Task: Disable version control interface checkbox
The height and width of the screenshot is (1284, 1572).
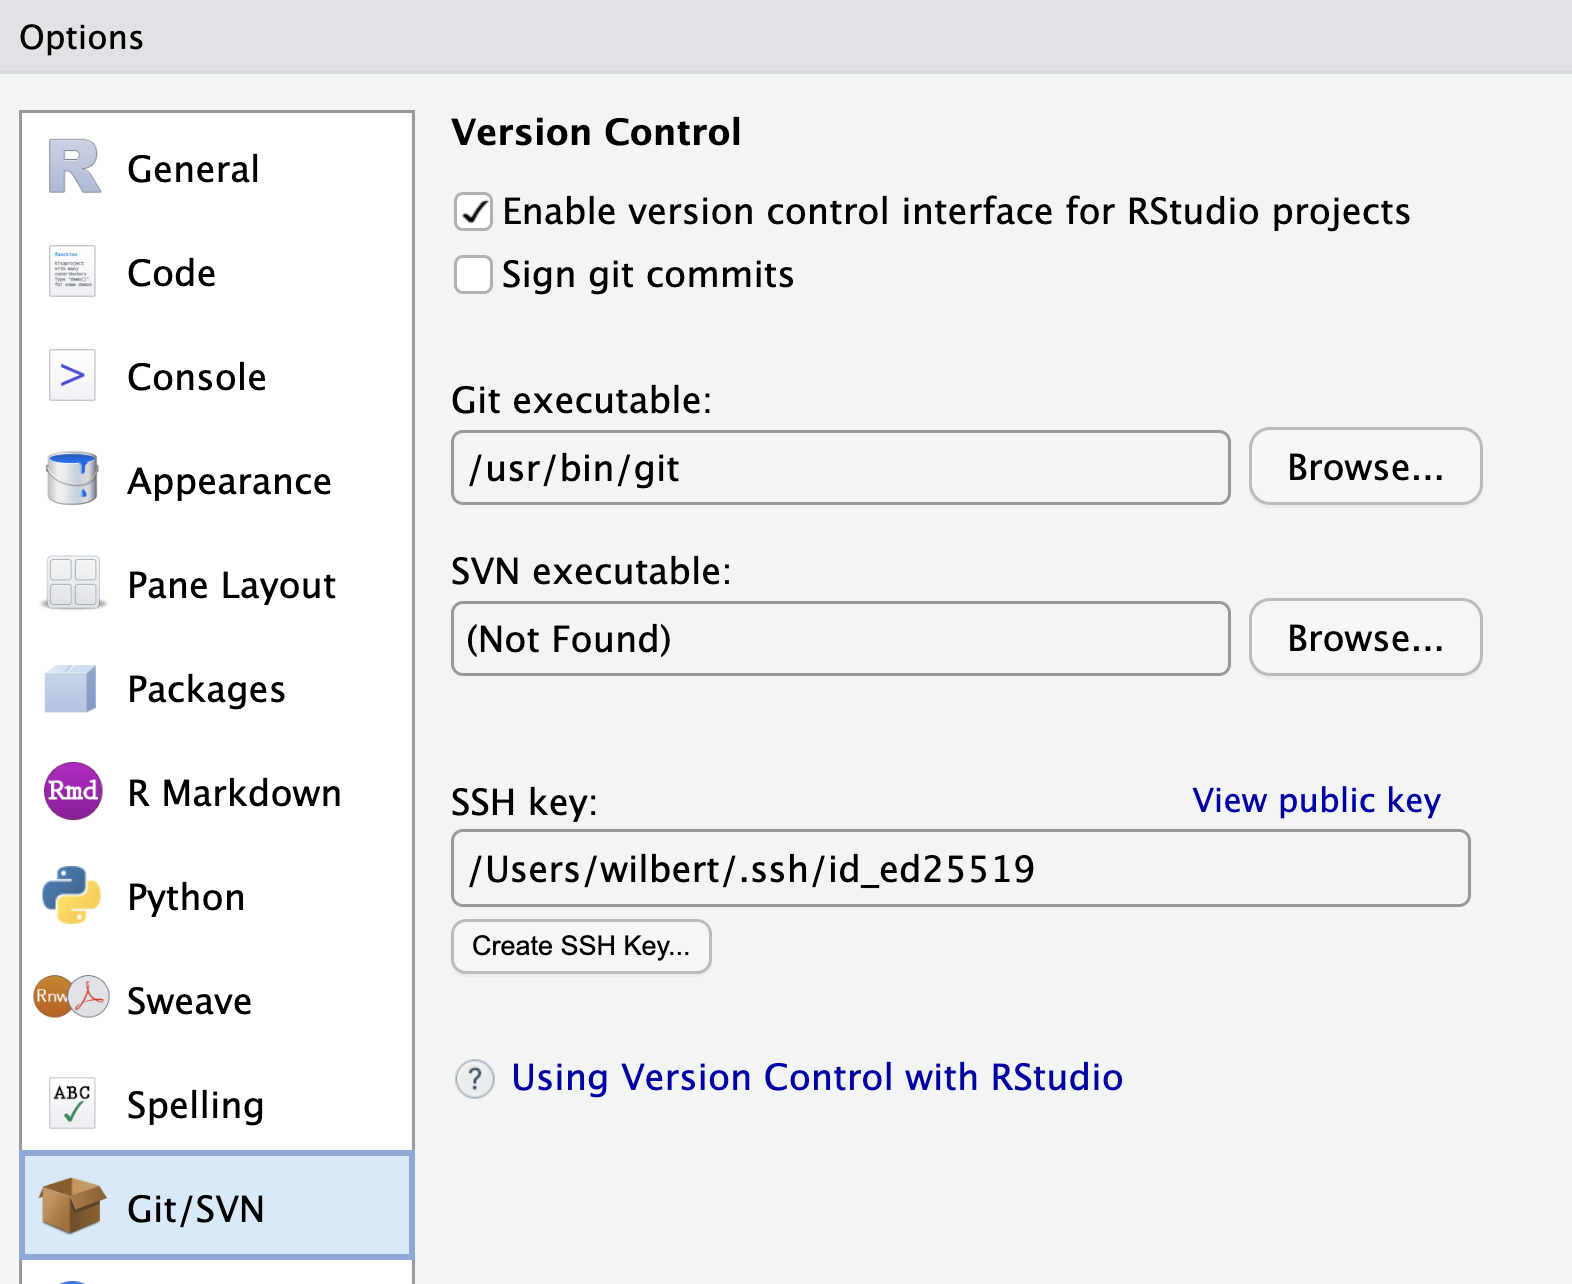Action: pos(473,212)
